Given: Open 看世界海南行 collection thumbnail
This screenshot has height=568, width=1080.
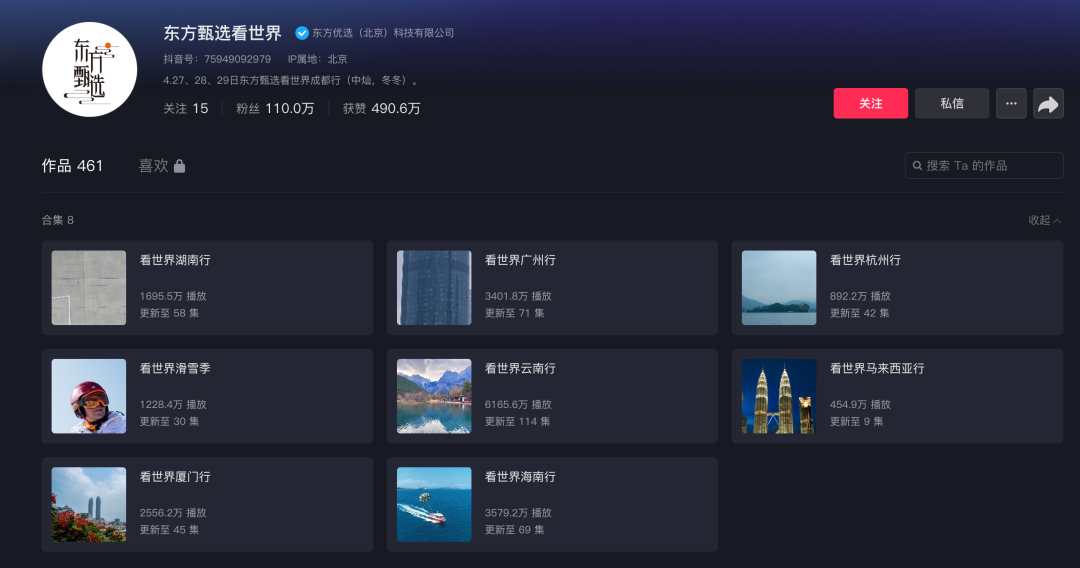Looking at the screenshot, I should [x=434, y=504].
